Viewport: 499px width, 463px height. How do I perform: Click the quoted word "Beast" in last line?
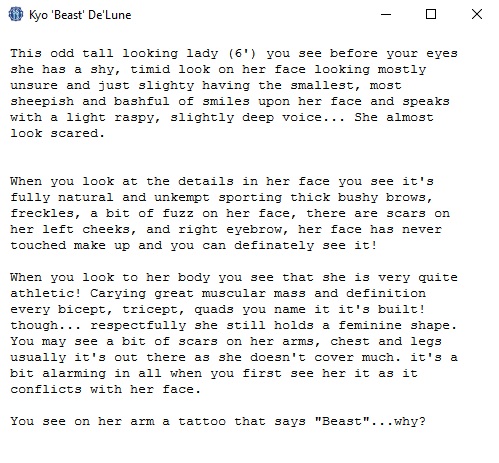pyautogui.click(x=342, y=421)
